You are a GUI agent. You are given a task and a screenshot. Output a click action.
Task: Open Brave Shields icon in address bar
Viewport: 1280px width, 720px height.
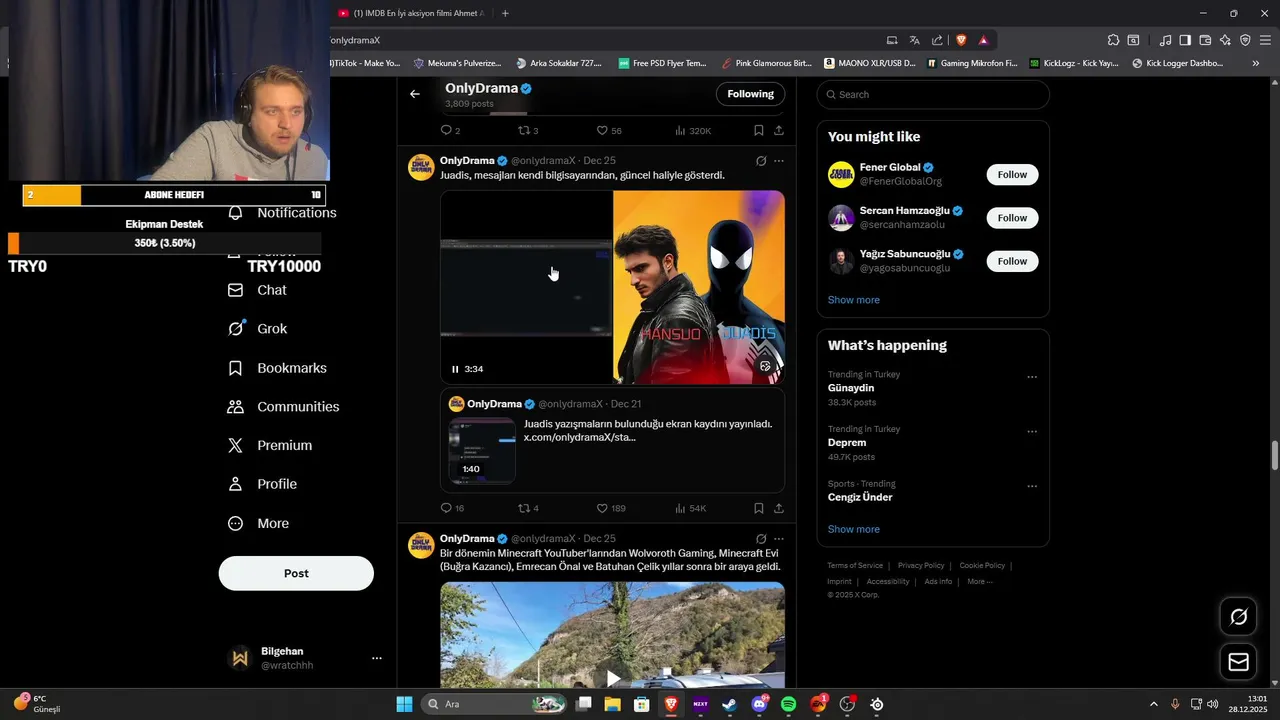tap(962, 40)
